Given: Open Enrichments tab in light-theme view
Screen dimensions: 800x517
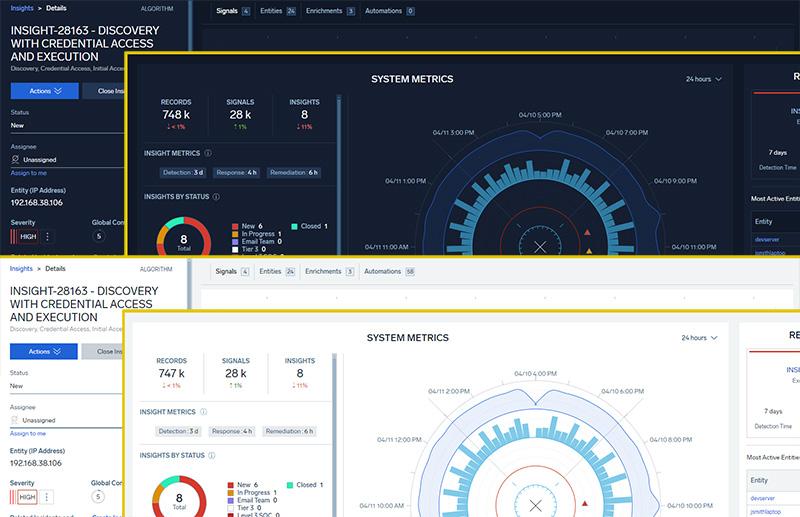Looking at the screenshot, I should click(329, 272).
